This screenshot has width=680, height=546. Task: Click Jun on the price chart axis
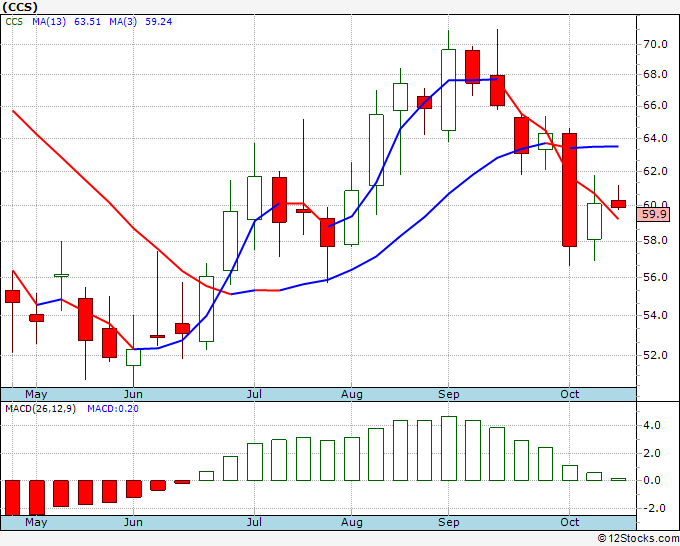click(133, 394)
